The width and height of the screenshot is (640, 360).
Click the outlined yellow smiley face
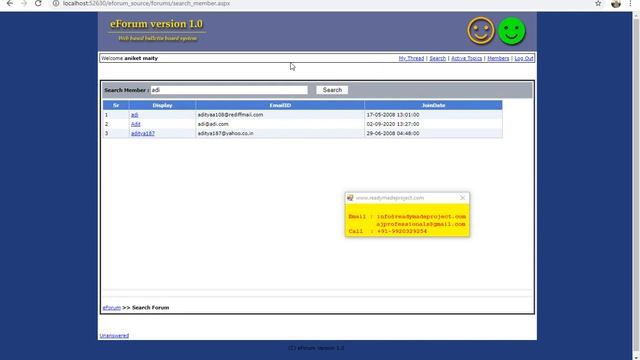pos(481,31)
